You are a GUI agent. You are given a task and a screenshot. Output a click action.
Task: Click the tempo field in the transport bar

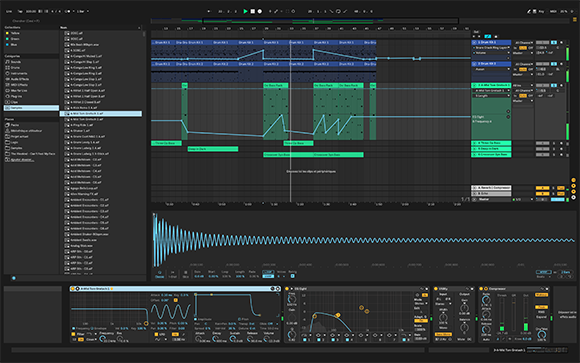31,11
